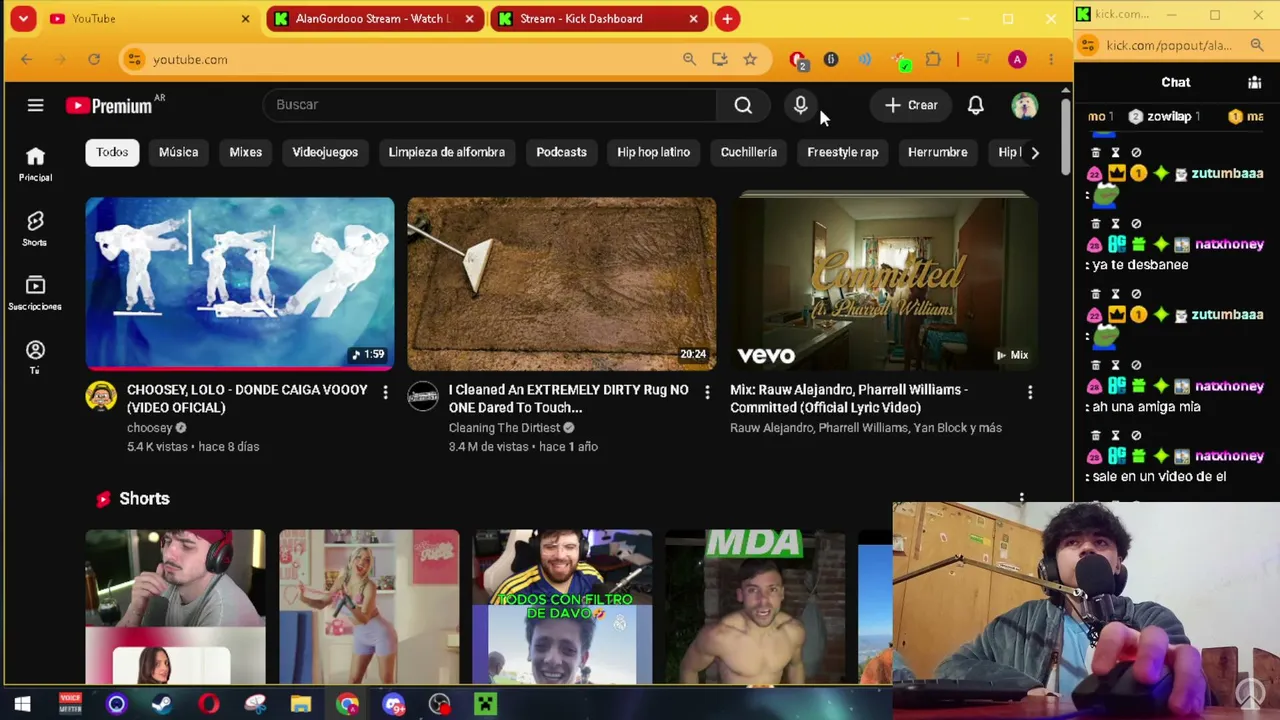1280x720 pixels.
Task: Open the red extension with badge 2
Action: click(x=798, y=60)
